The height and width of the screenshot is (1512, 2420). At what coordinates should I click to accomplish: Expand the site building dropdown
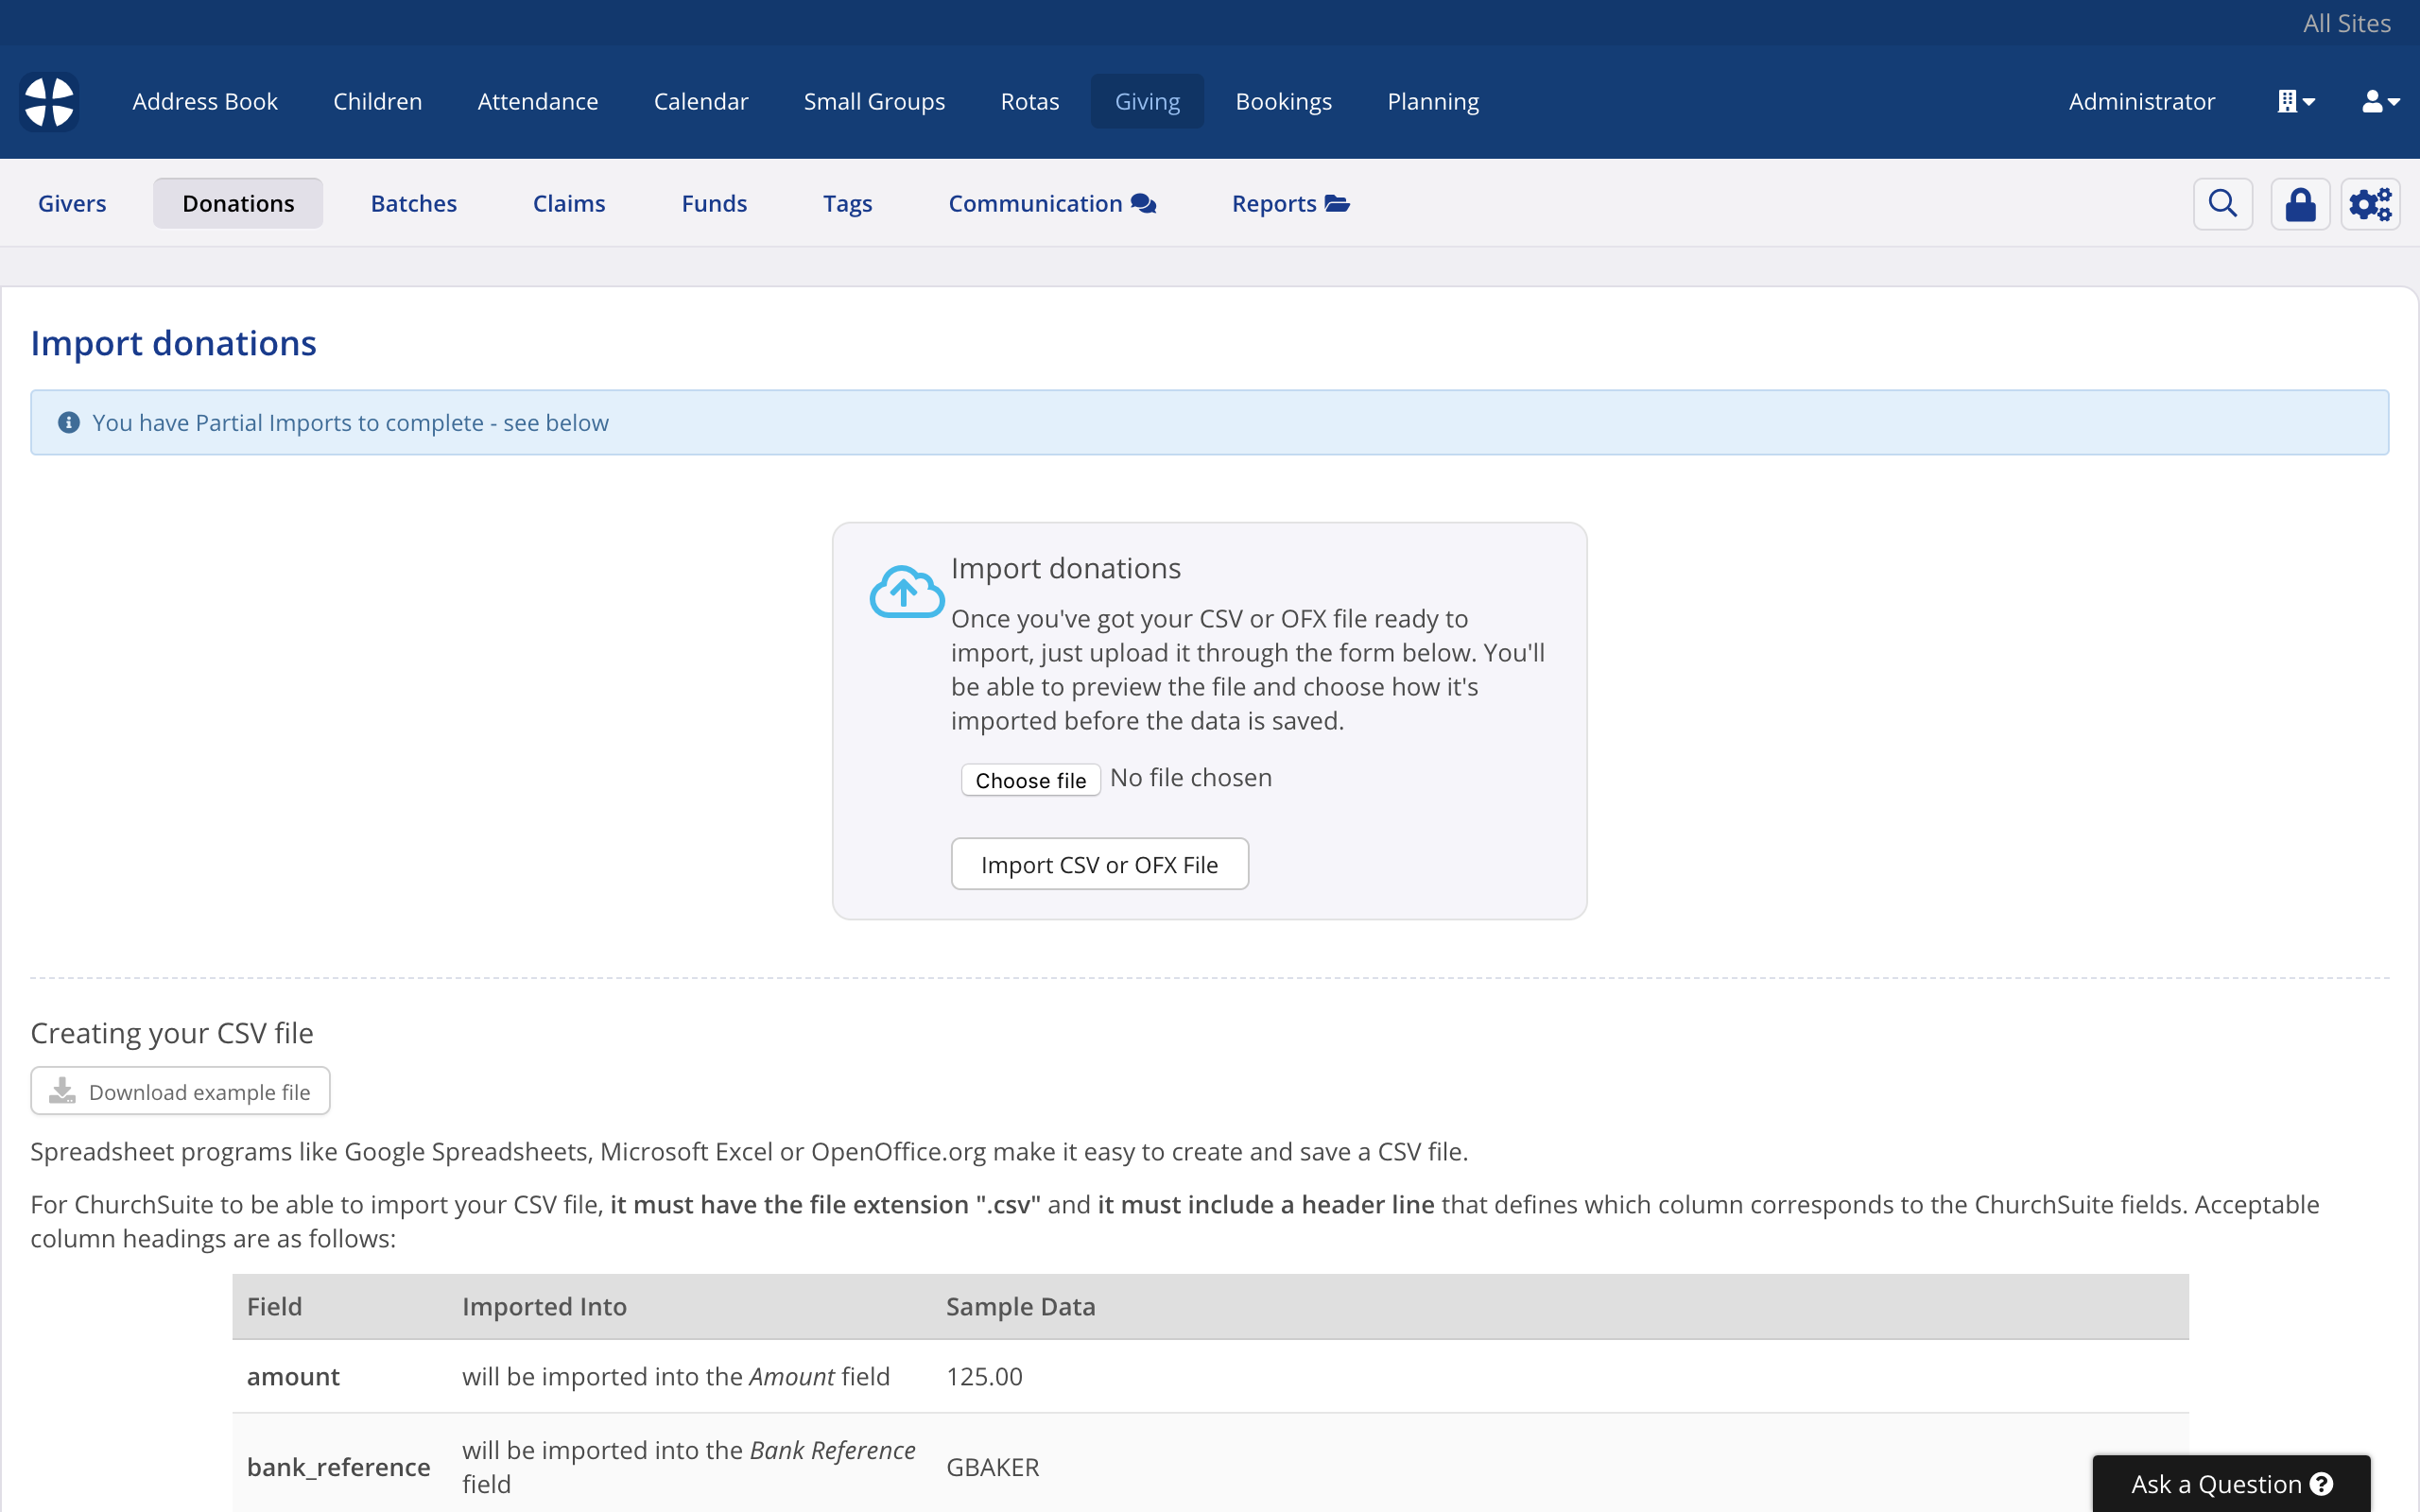[2296, 102]
